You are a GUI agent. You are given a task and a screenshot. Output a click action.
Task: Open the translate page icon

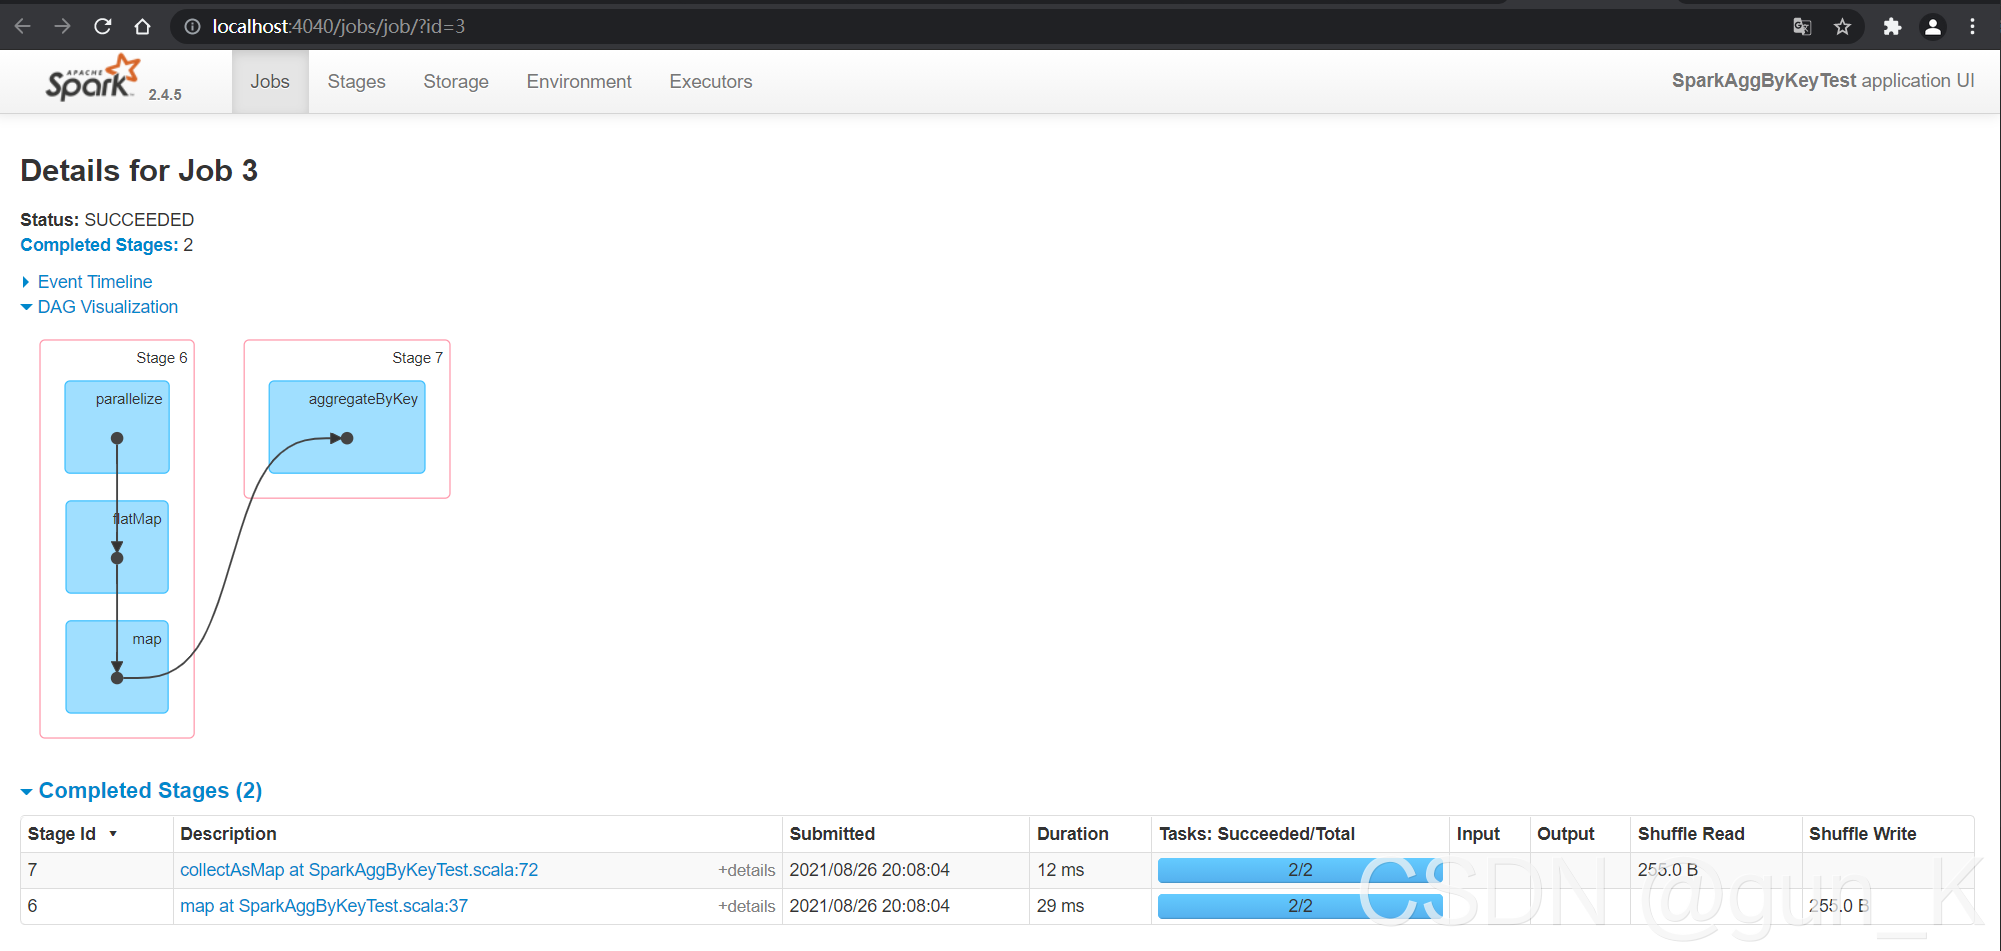click(1802, 27)
